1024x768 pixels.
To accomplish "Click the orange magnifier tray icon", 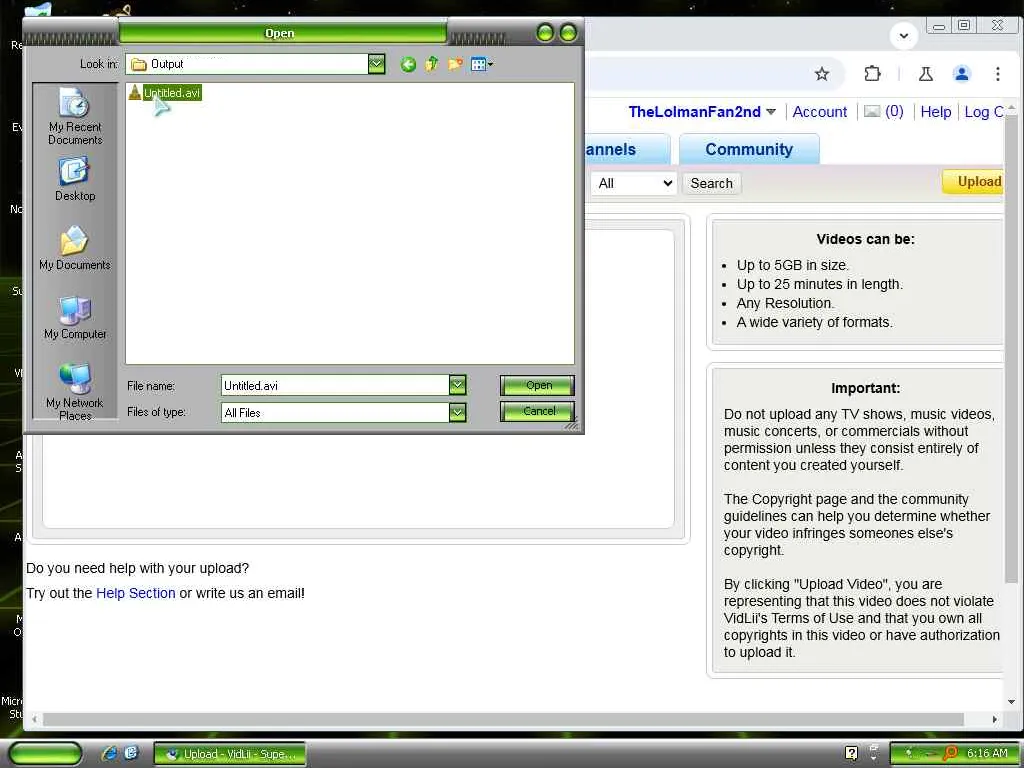I will [x=951, y=753].
